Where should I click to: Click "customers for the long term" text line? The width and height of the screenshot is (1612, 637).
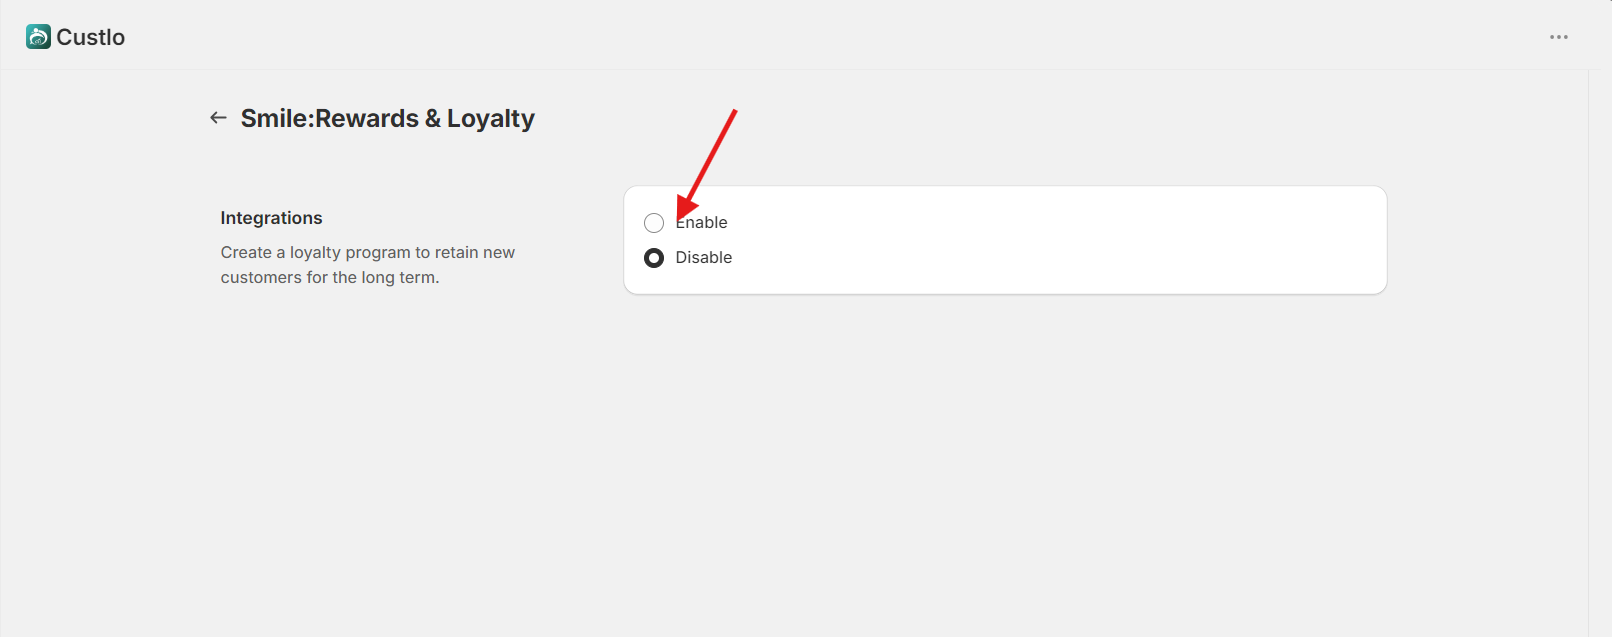point(330,277)
